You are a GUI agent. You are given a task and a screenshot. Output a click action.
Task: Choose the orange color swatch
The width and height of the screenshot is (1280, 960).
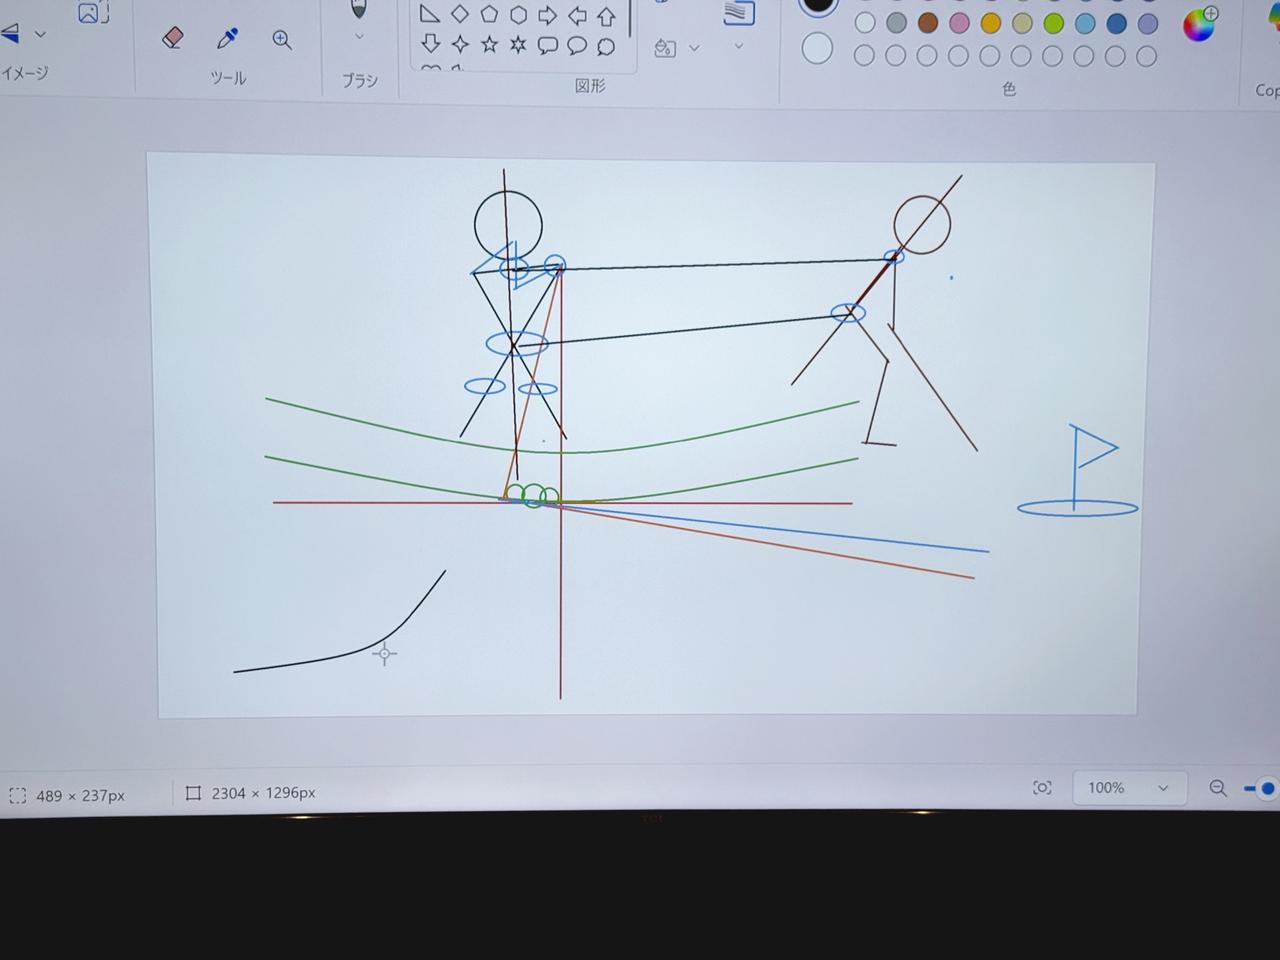click(990, 23)
